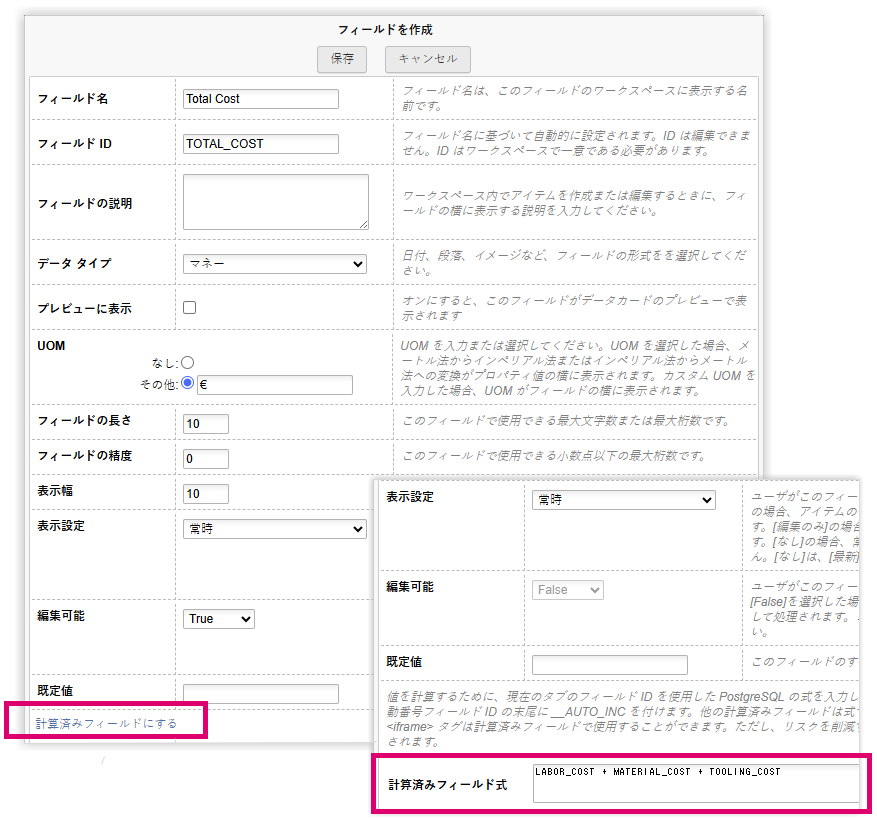Image resolution: width=877 pixels, height=819 pixels.
Task: Click the フィールドの長さ input showing 10
Action: click(x=205, y=423)
